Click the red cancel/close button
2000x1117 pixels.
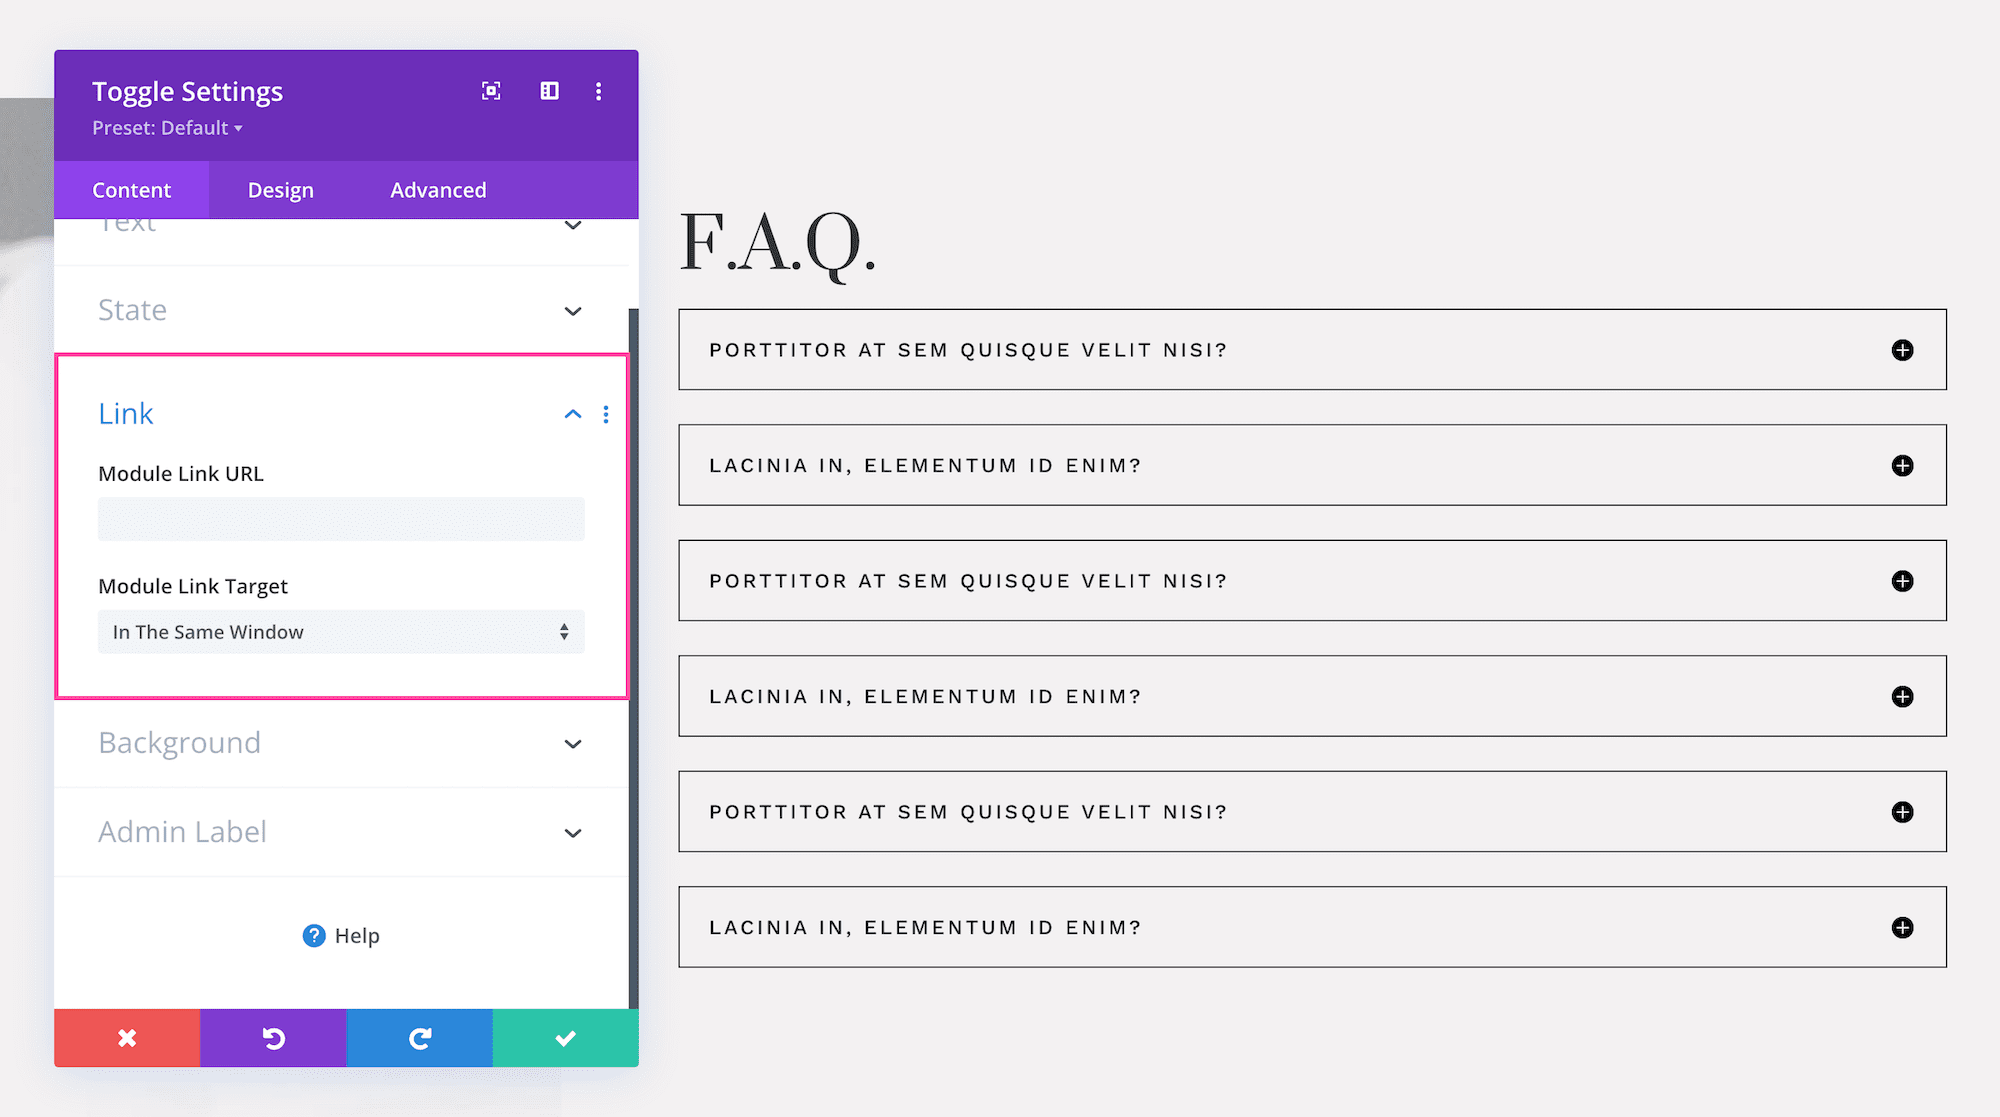[x=128, y=1037]
